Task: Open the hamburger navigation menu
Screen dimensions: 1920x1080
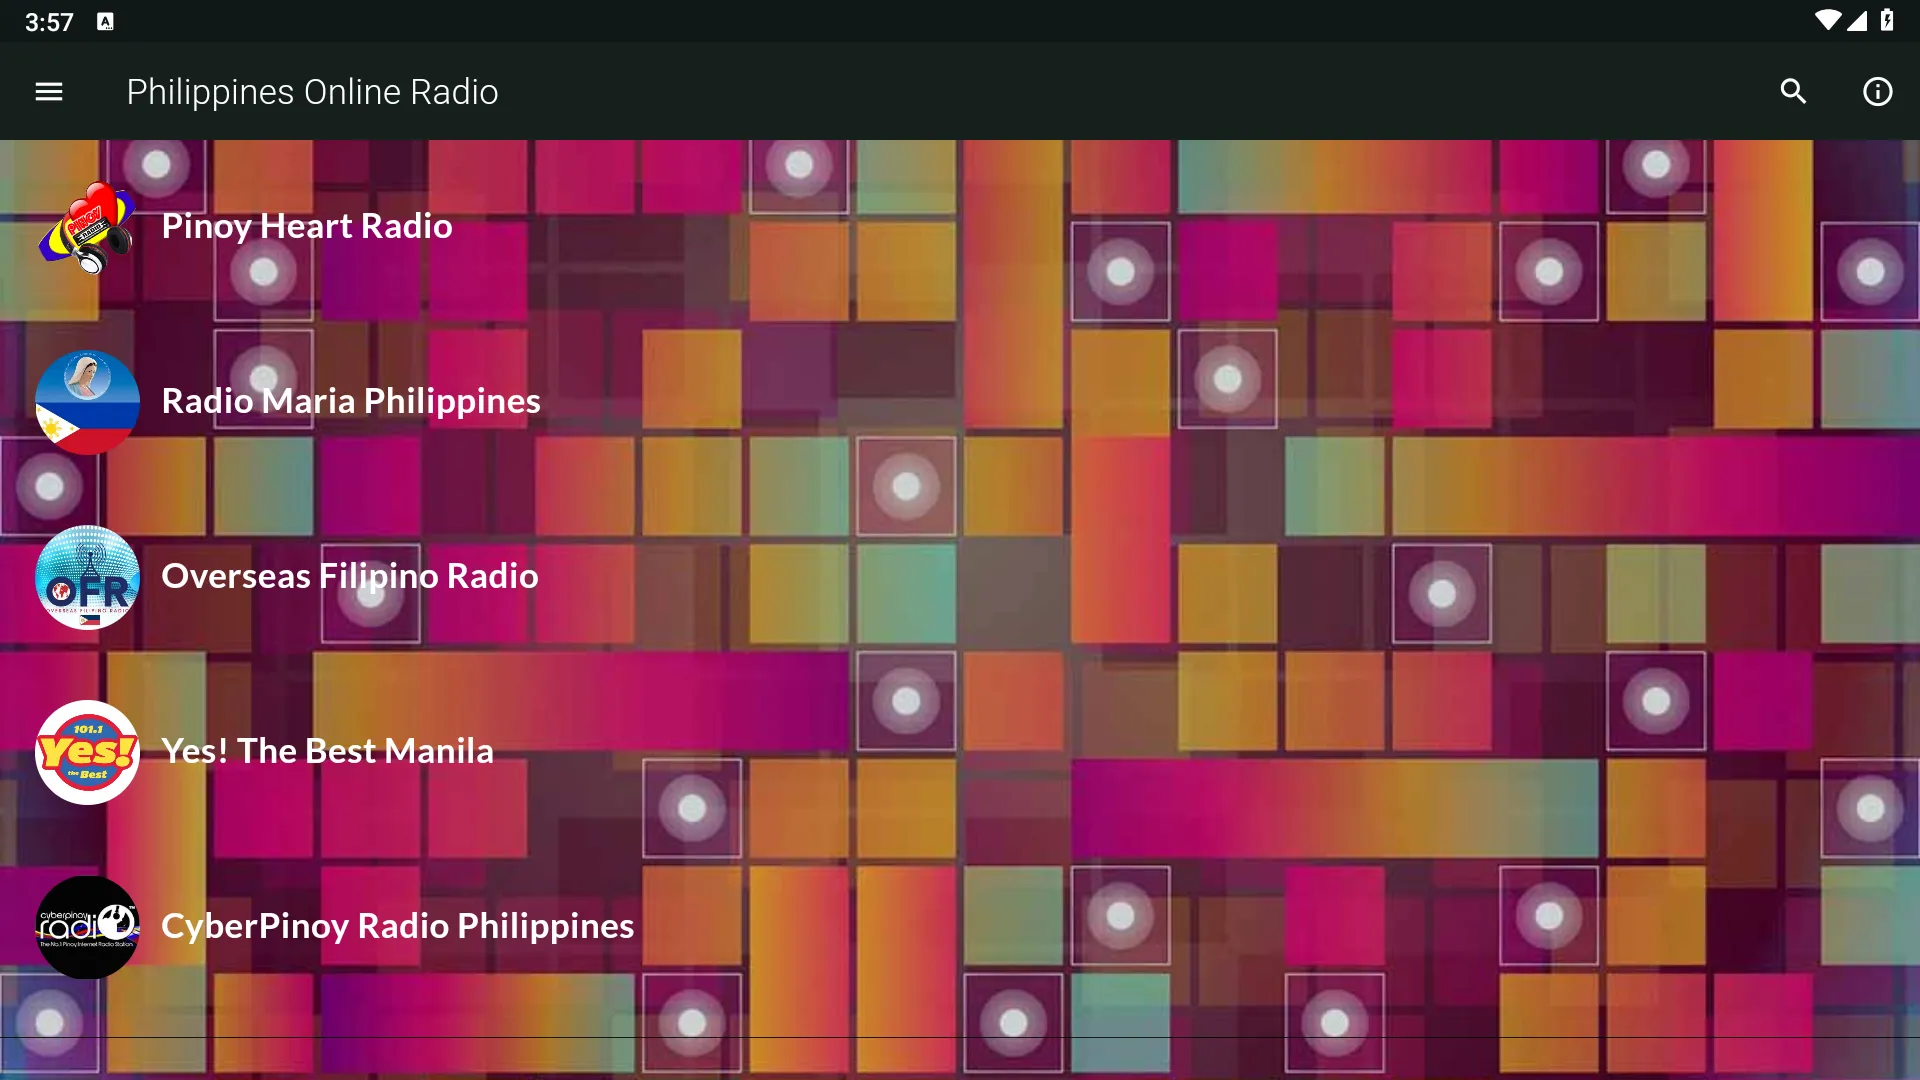Action: [49, 92]
